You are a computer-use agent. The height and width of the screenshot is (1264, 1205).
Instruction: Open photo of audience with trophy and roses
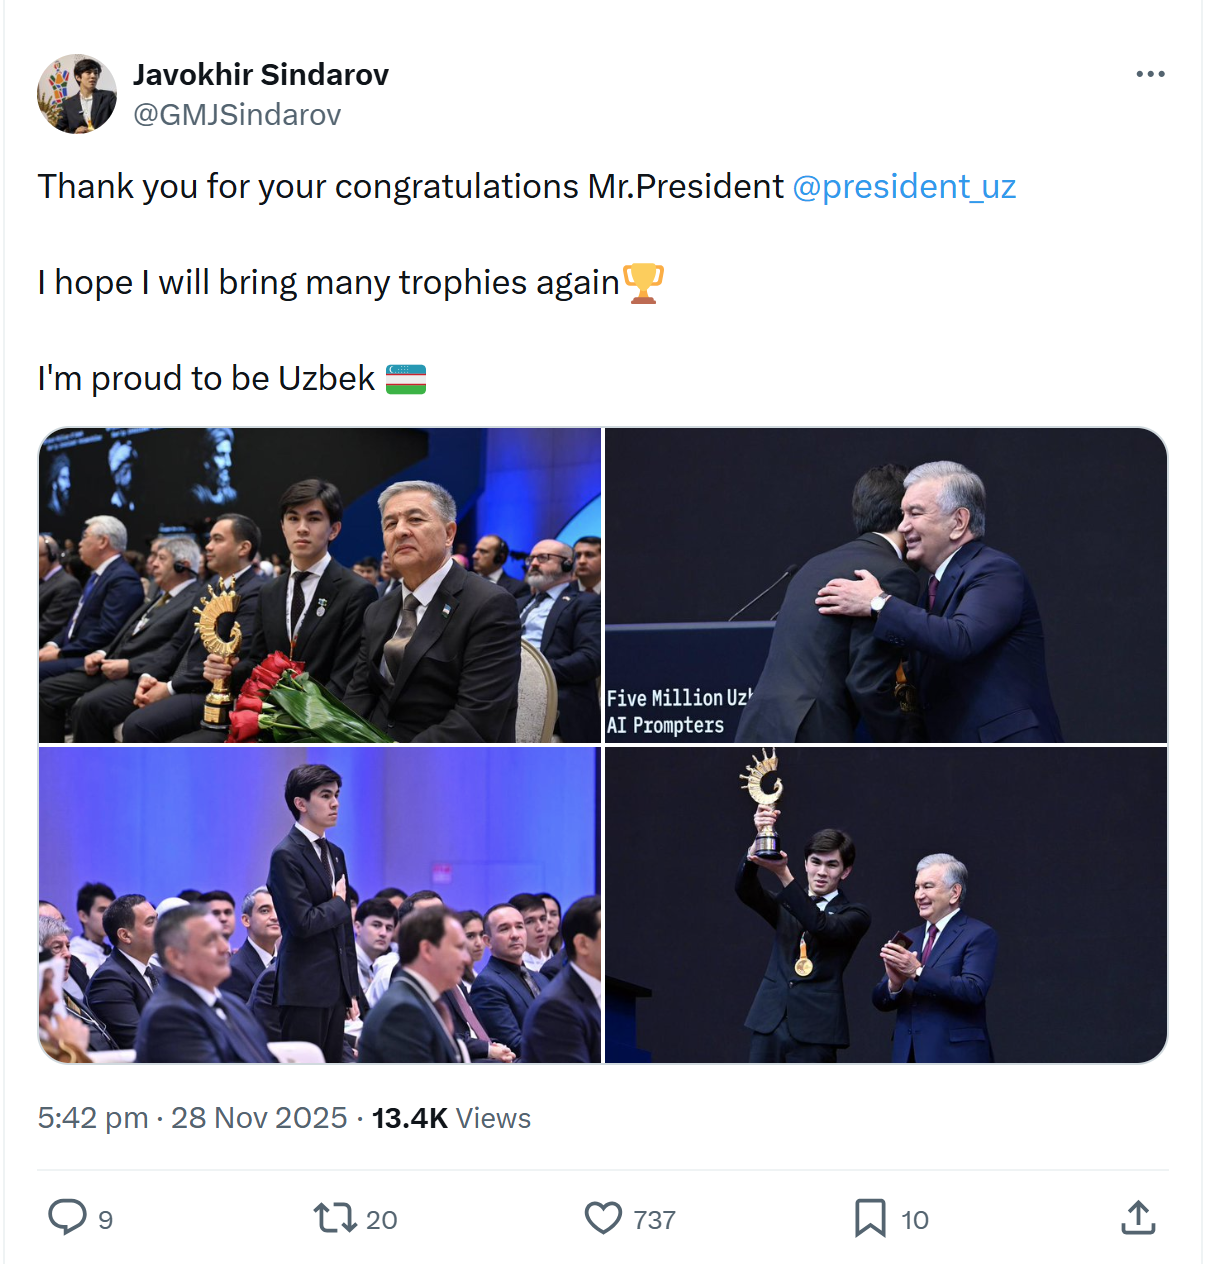pos(320,585)
